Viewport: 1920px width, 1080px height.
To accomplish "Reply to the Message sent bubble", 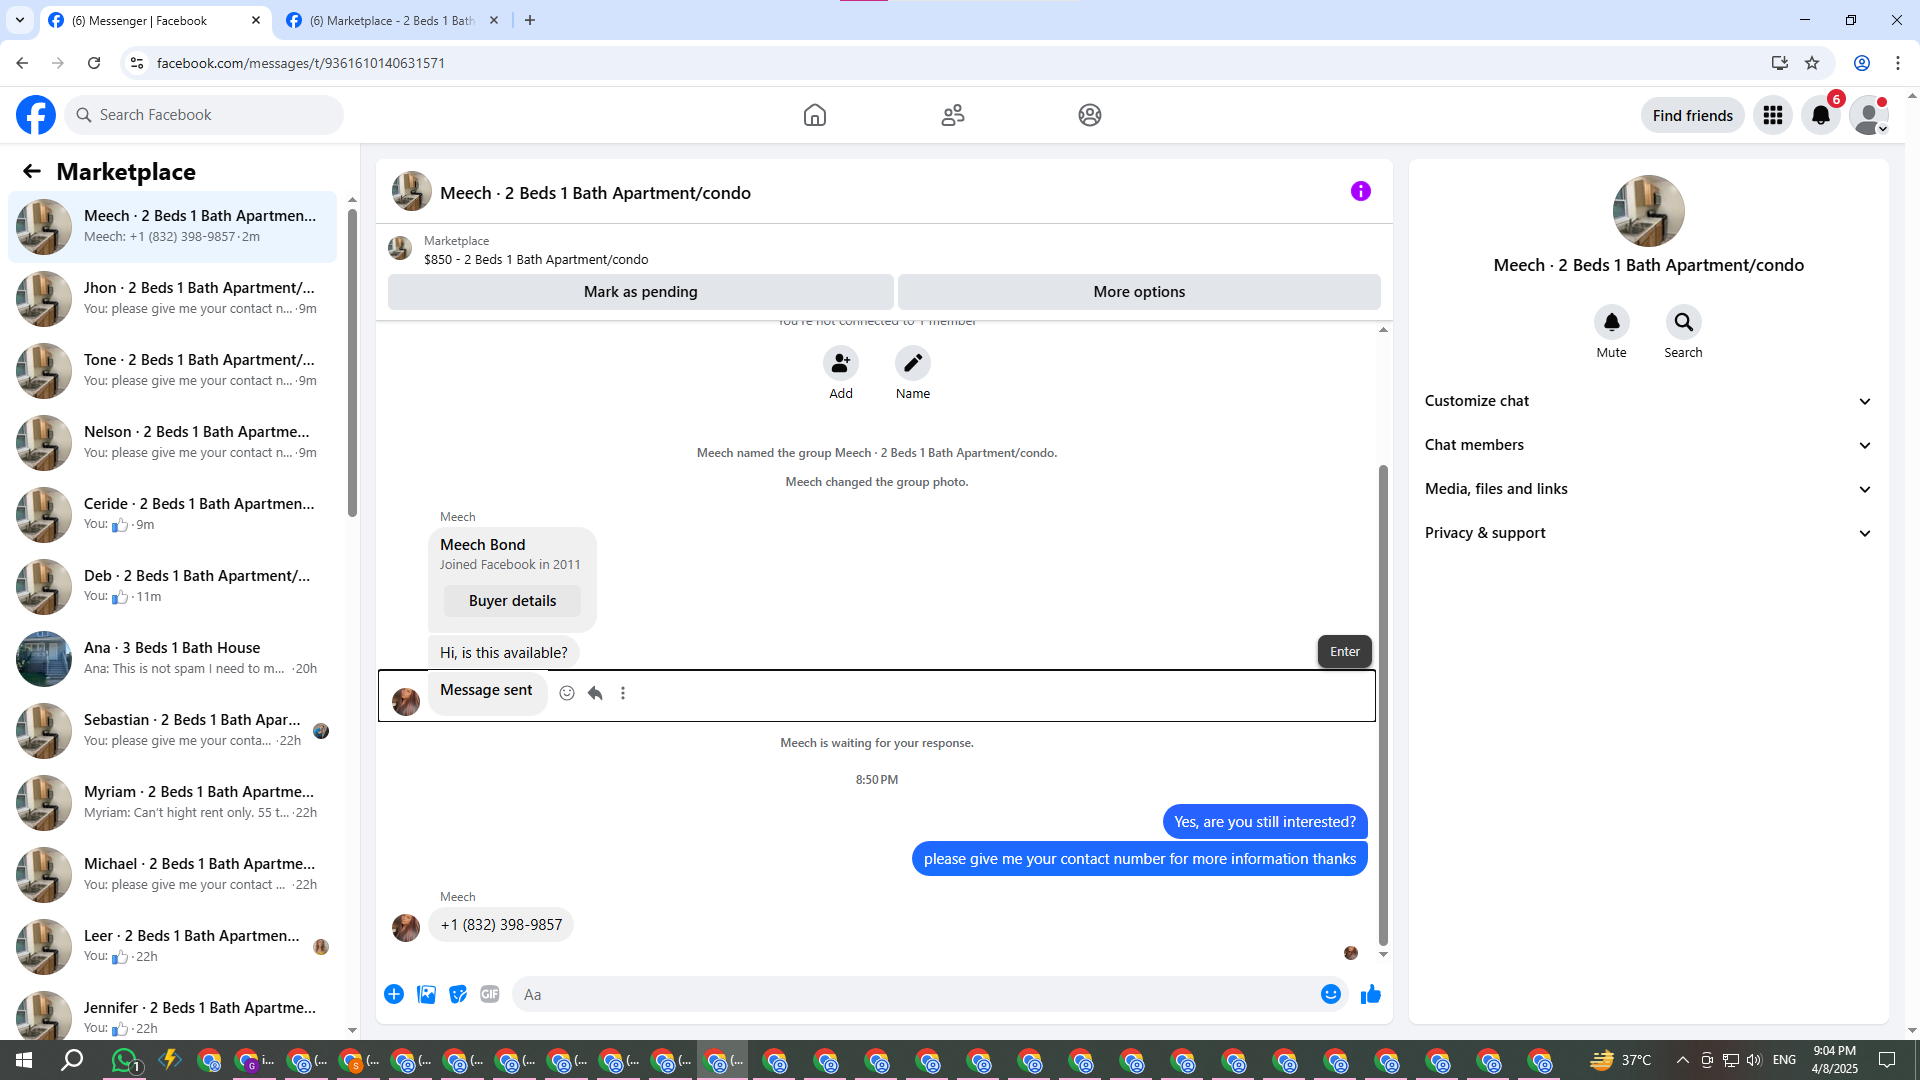I will pyautogui.click(x=595, y=693).
